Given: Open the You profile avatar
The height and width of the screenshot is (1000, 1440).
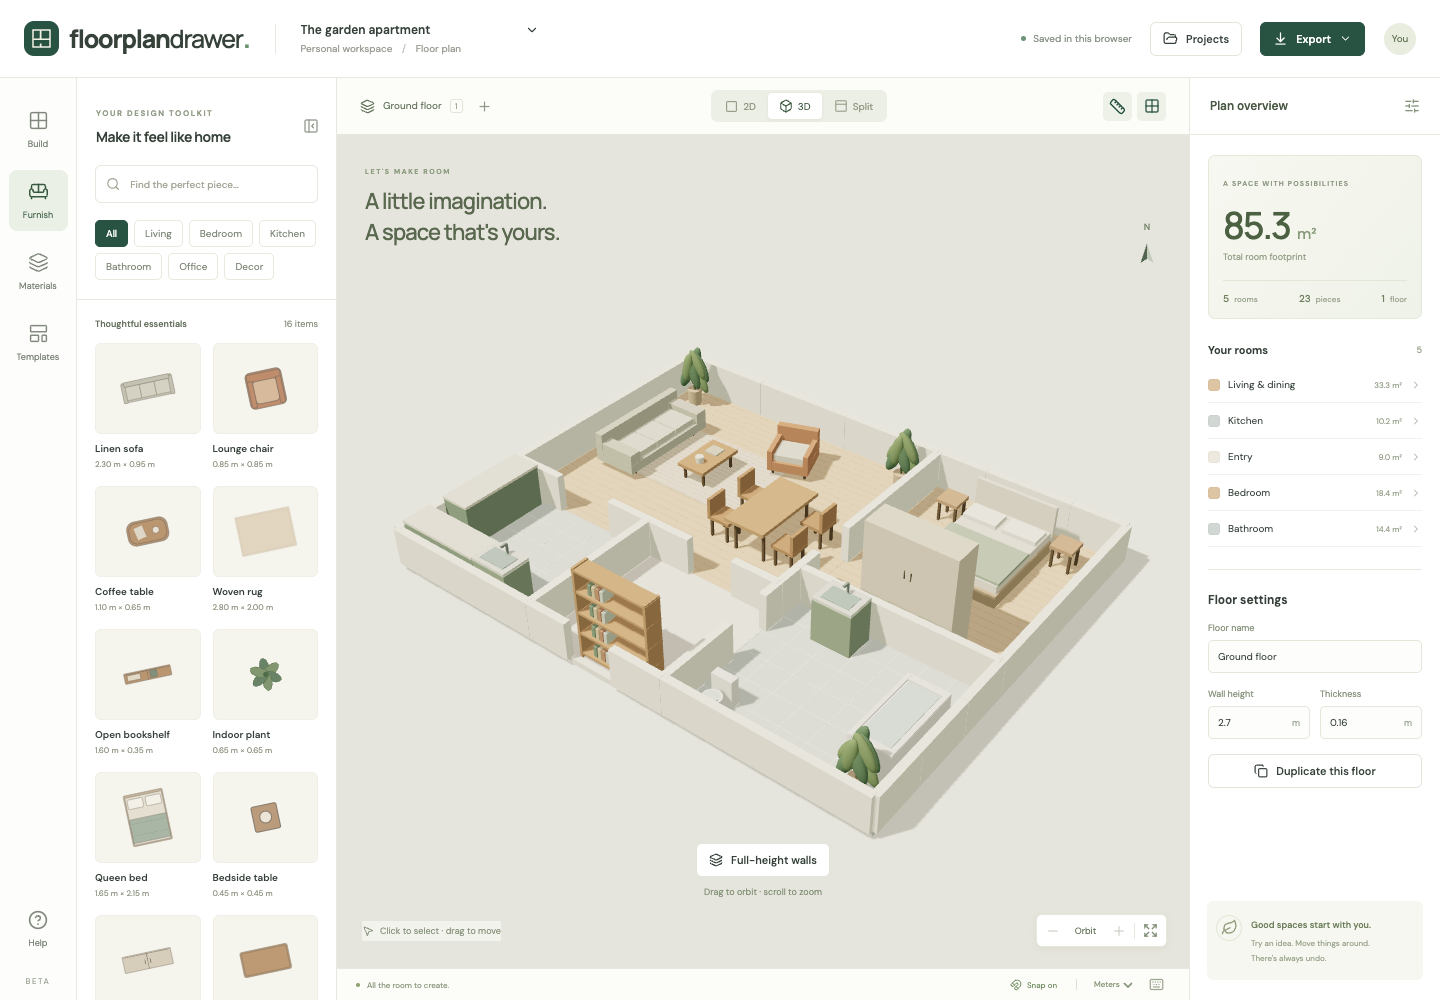Looking at the screenshot, I should click(x=1400, y=39).
